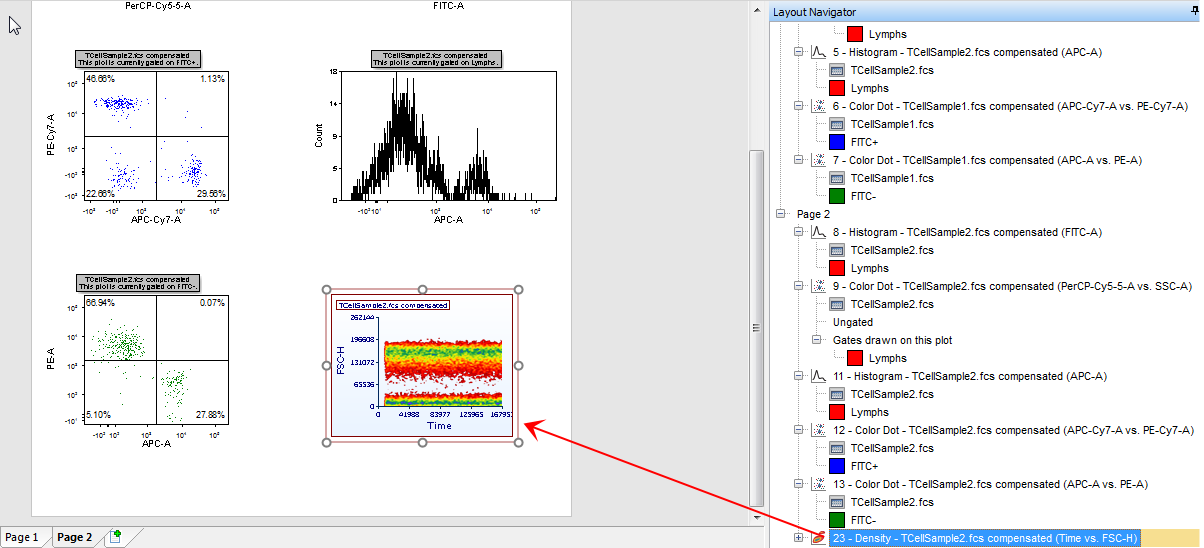Collapse 'Gates drawn on this plot' node
The width and height of the screenshot is (1204, 548).
pyautogui.click(x=817, y=340)
